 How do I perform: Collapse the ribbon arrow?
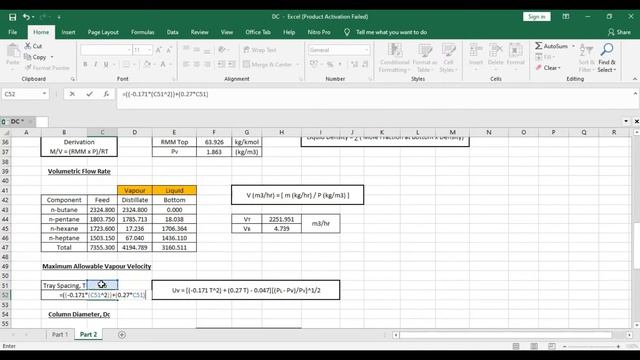coord(635,79)
